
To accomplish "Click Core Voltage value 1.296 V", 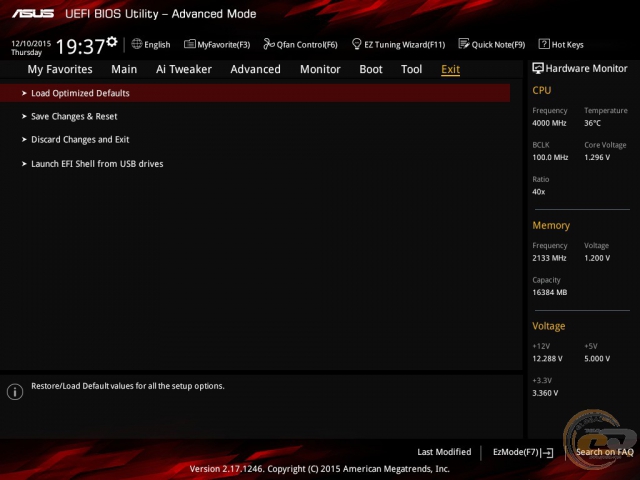I will point(597,157).
